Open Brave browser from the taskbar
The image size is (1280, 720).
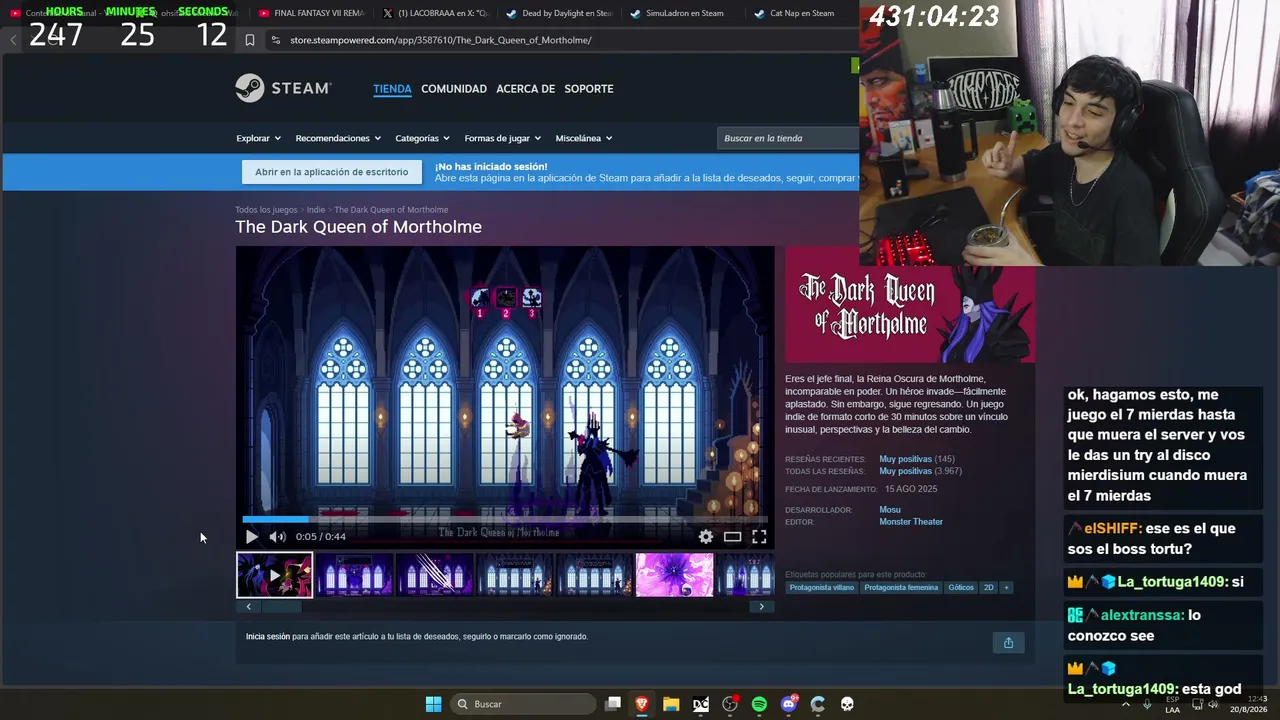[642, 704]
